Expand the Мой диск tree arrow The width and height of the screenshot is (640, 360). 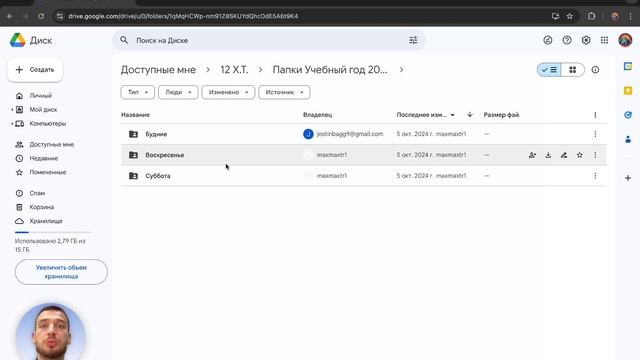point(12,110)
